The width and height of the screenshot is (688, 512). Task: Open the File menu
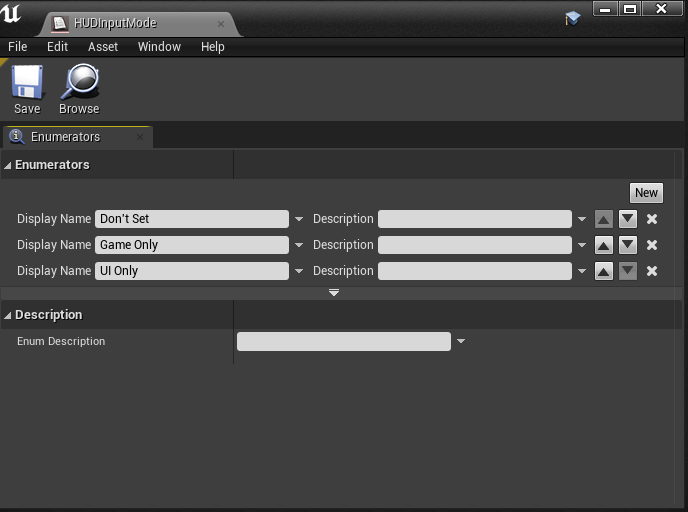(x=18, y=47)
